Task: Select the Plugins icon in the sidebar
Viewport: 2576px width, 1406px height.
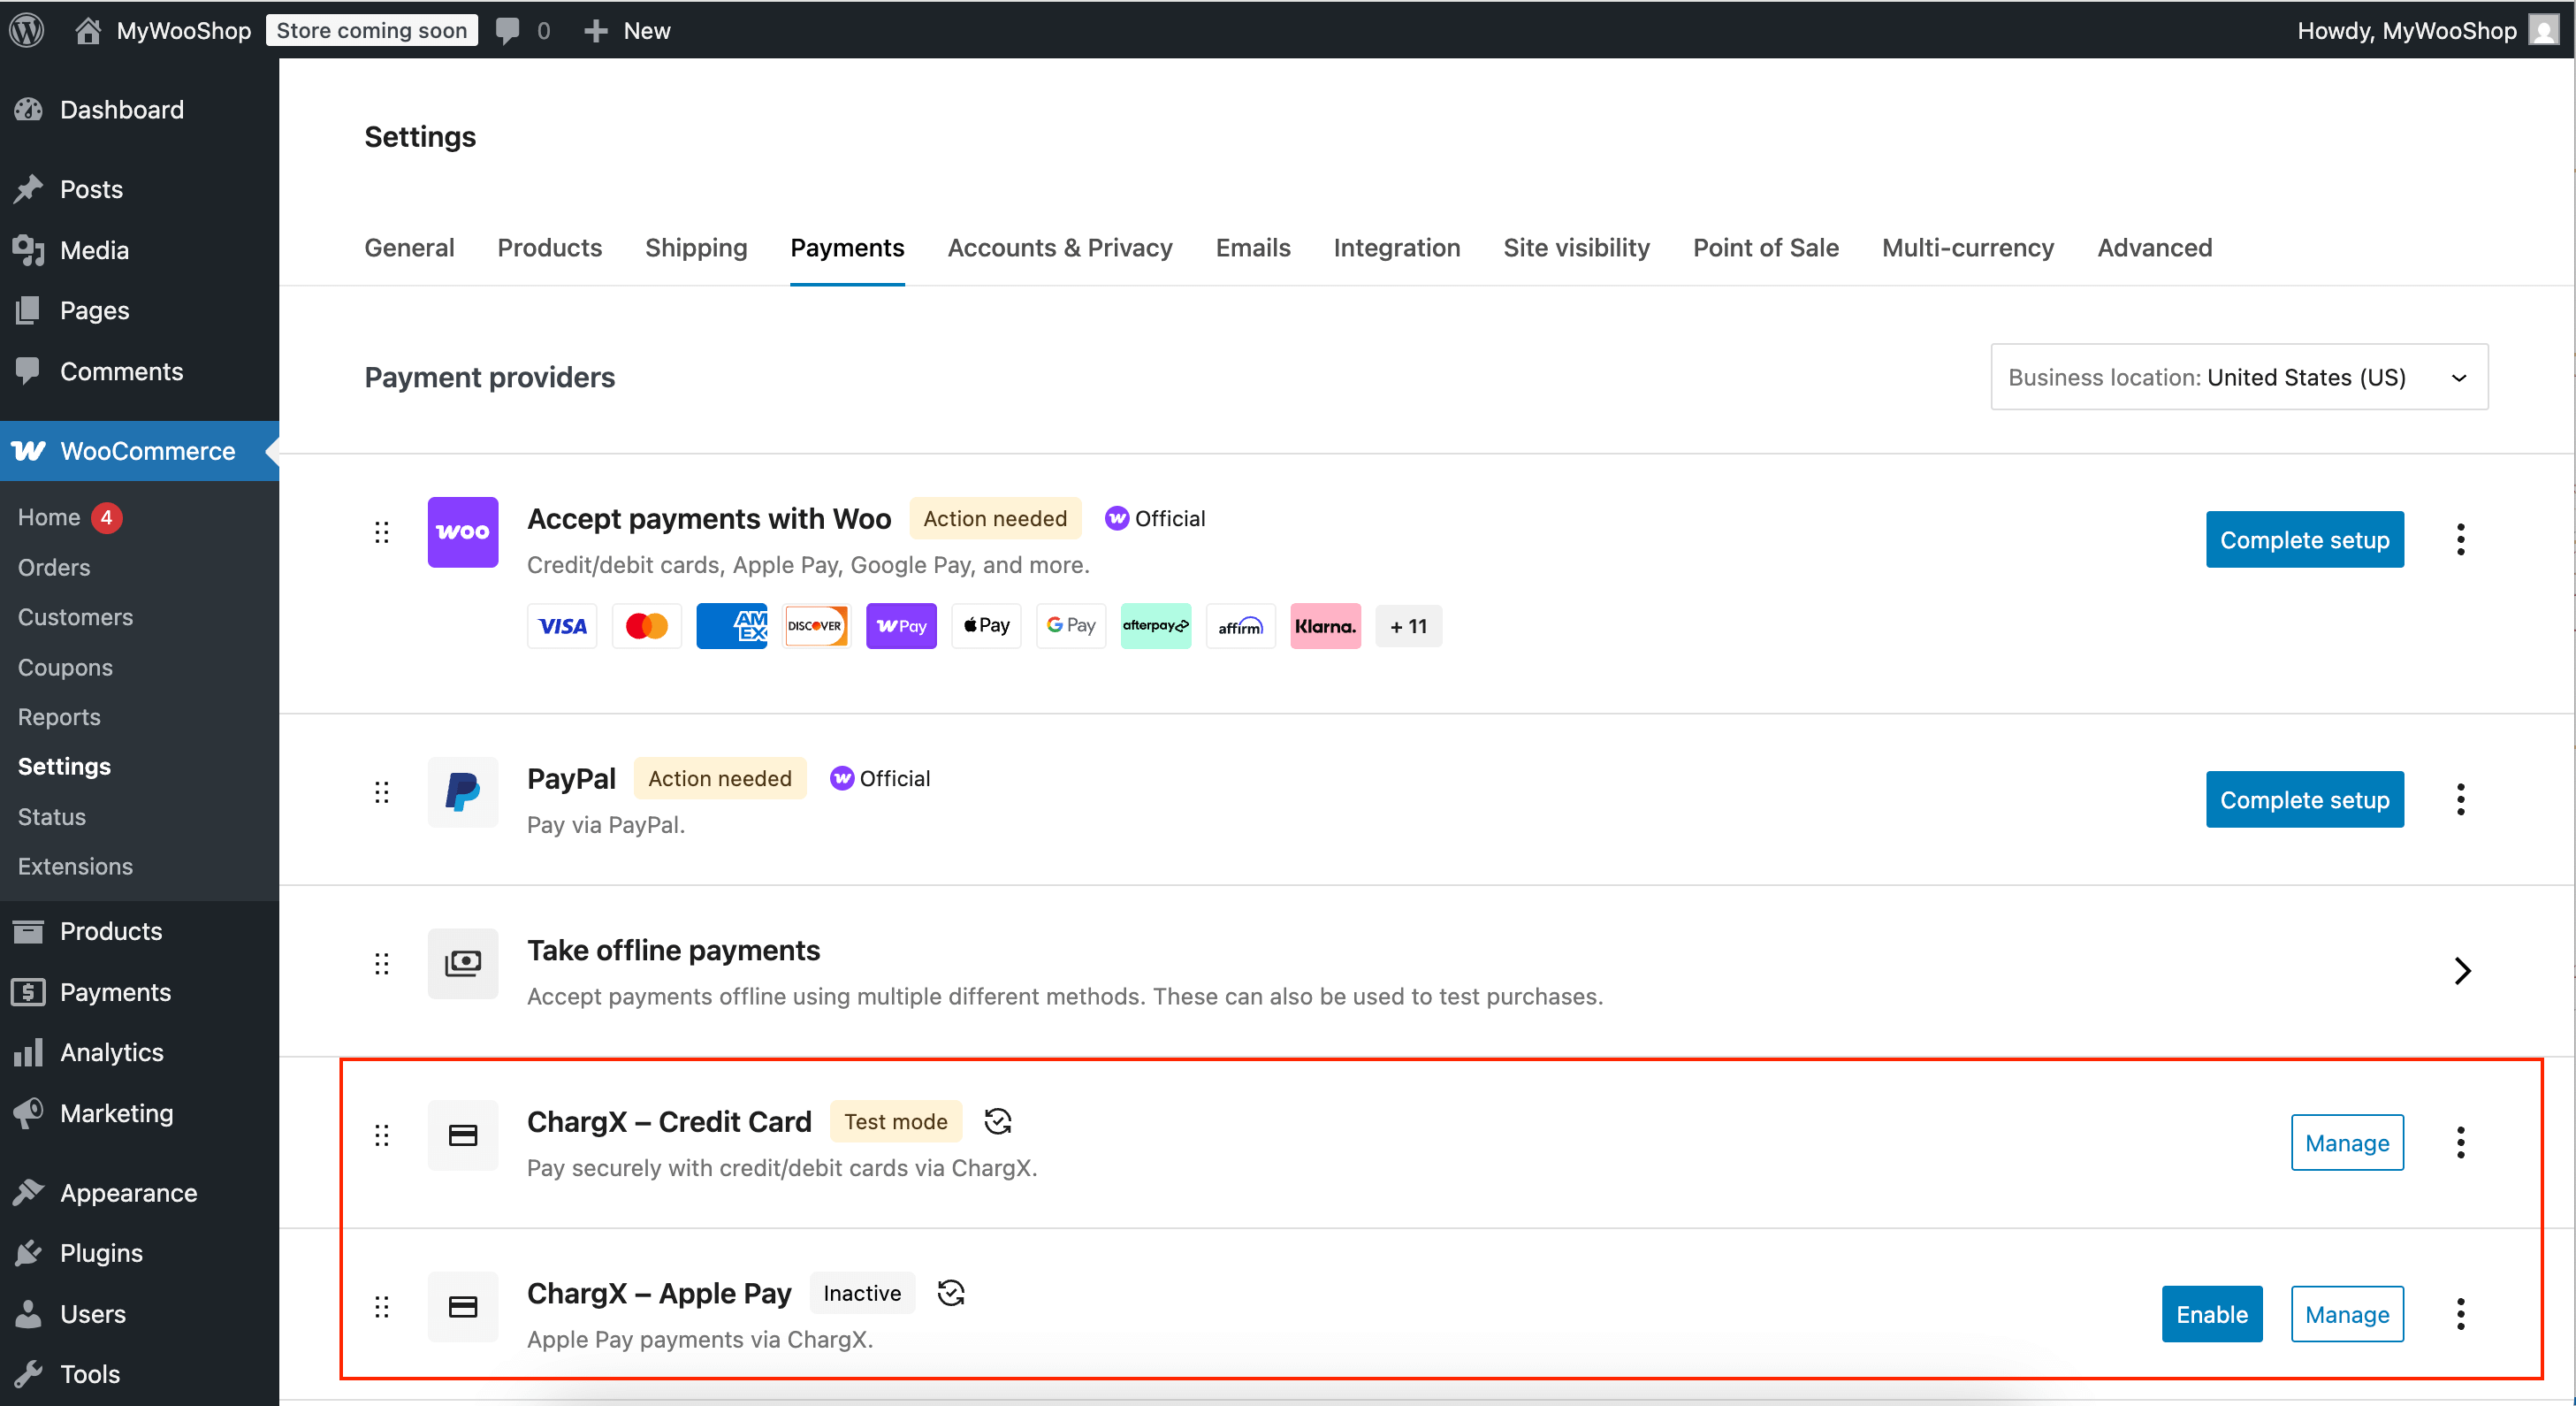Action: 29,1252
